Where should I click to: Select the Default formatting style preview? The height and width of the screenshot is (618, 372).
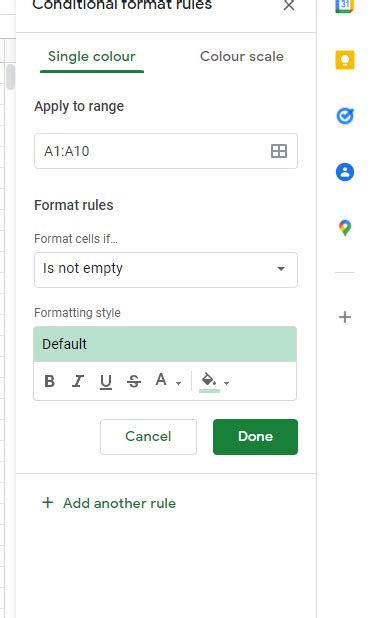coord(165,344)
